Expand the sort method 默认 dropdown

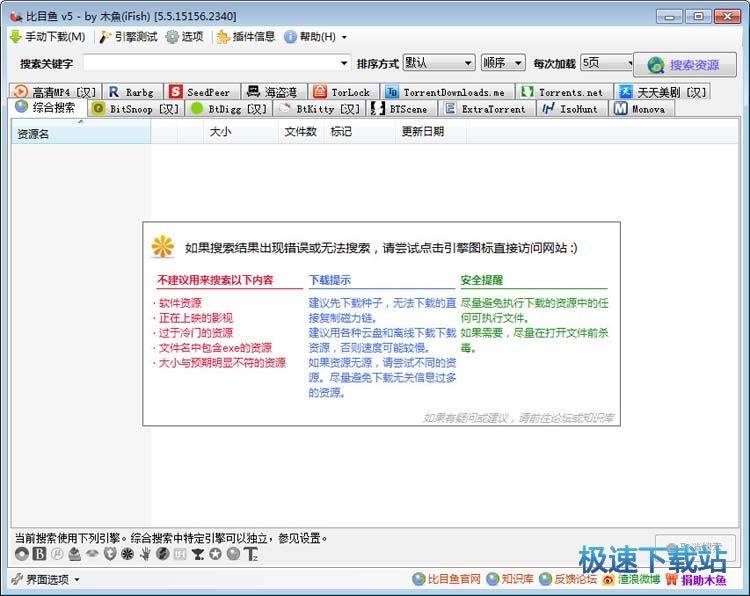pos(438,63)
